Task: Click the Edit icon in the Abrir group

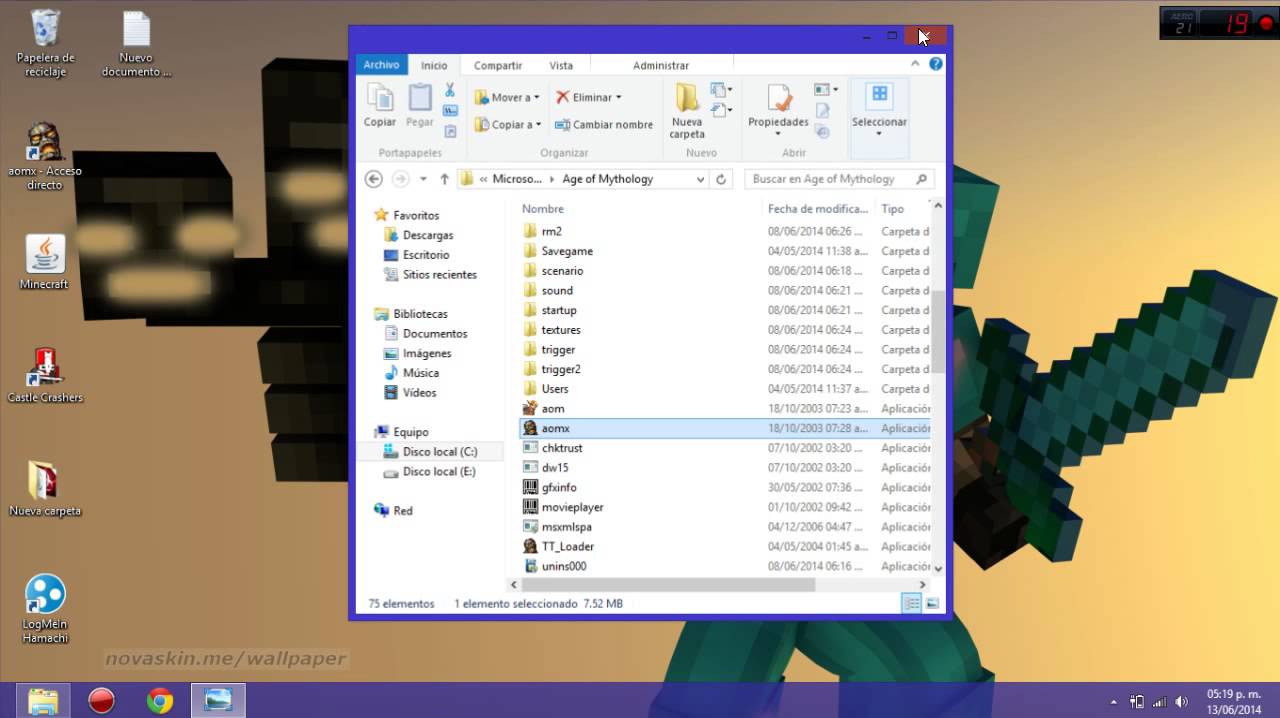Action: (822, 110)
